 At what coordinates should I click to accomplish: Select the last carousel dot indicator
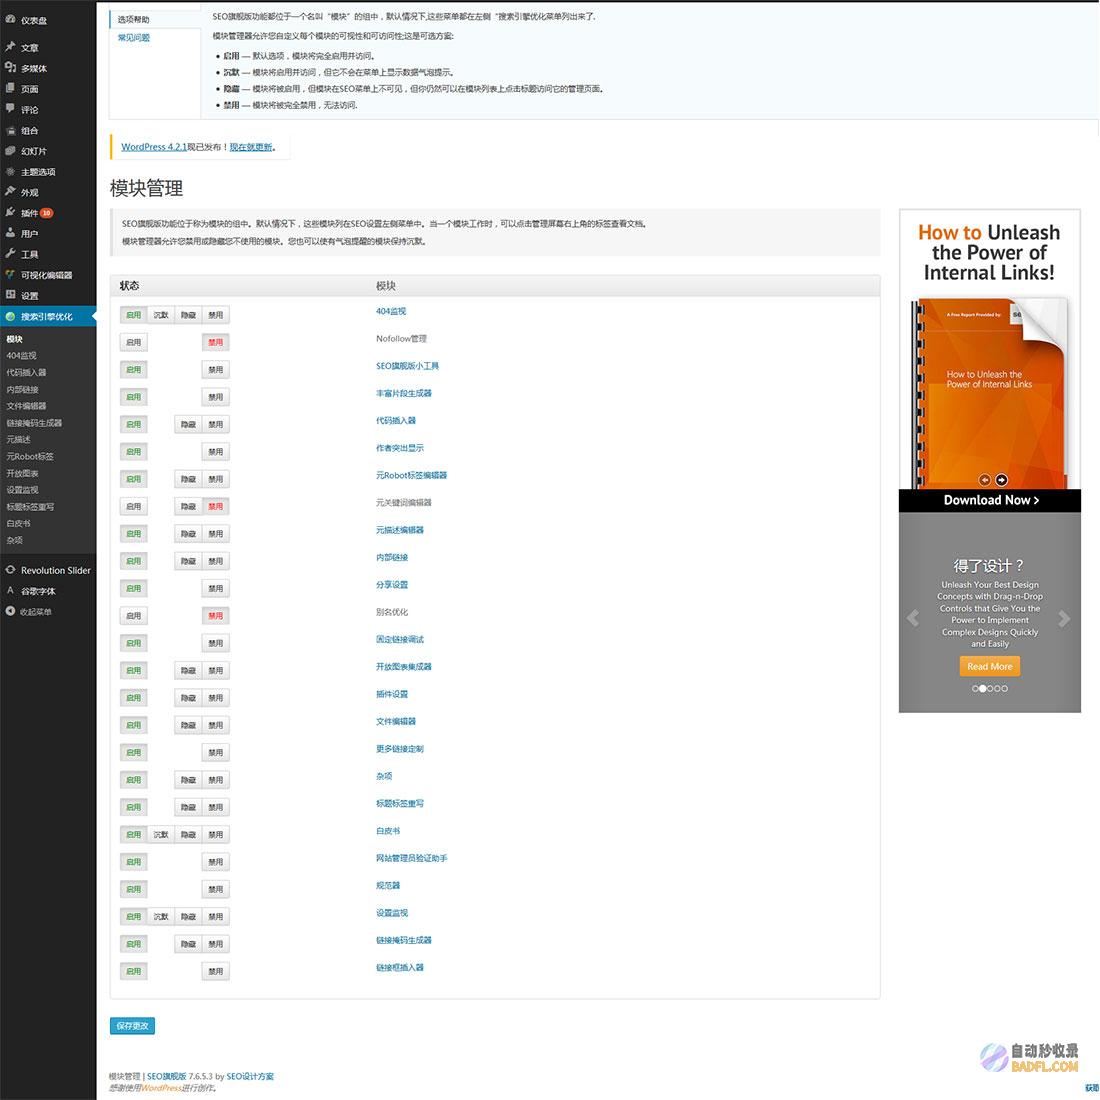coord(1005,689)
